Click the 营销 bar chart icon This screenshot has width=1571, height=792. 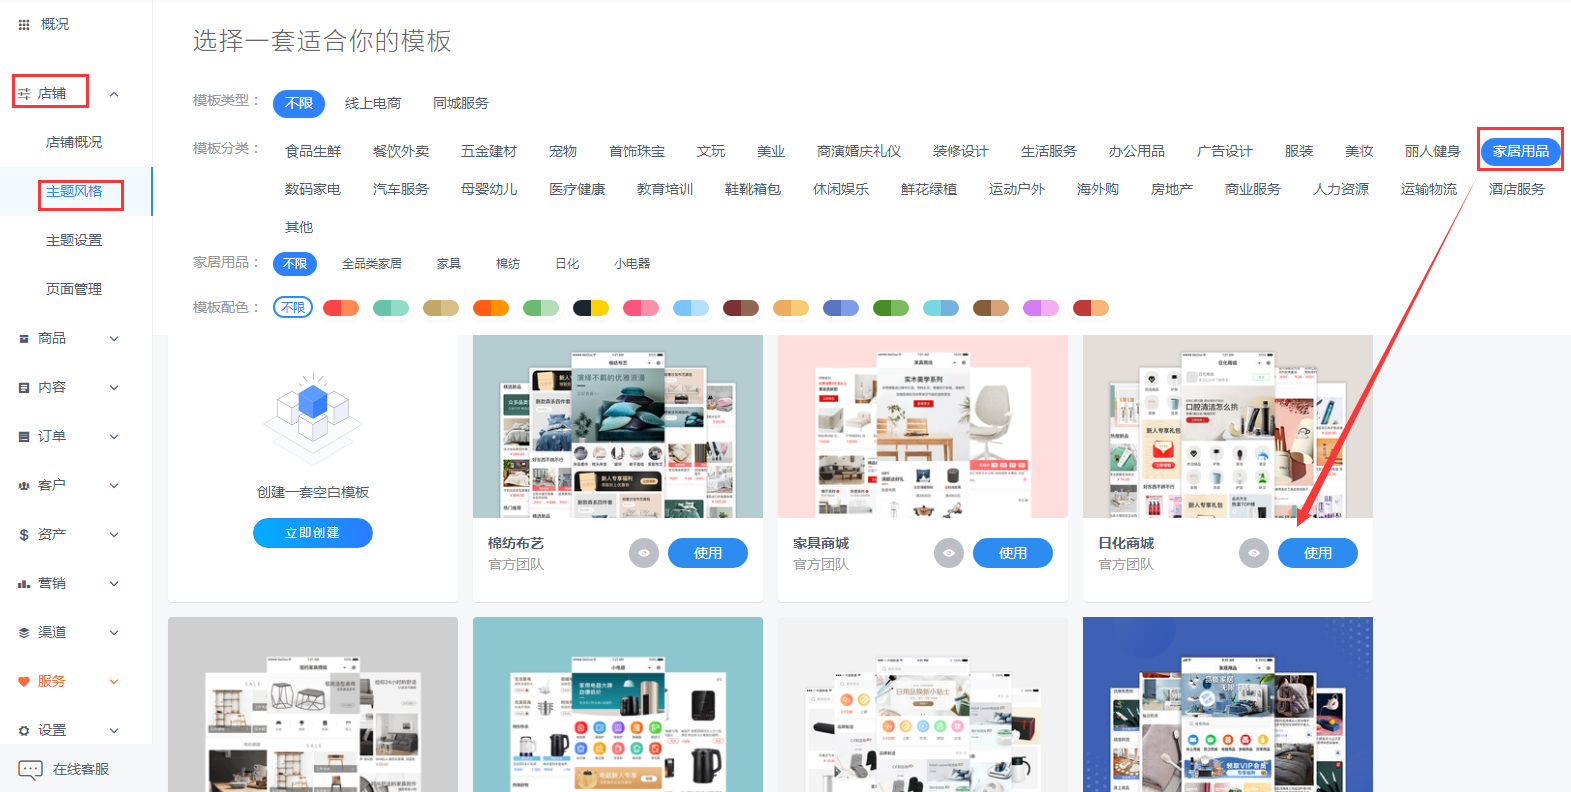(x=24, y=584)
